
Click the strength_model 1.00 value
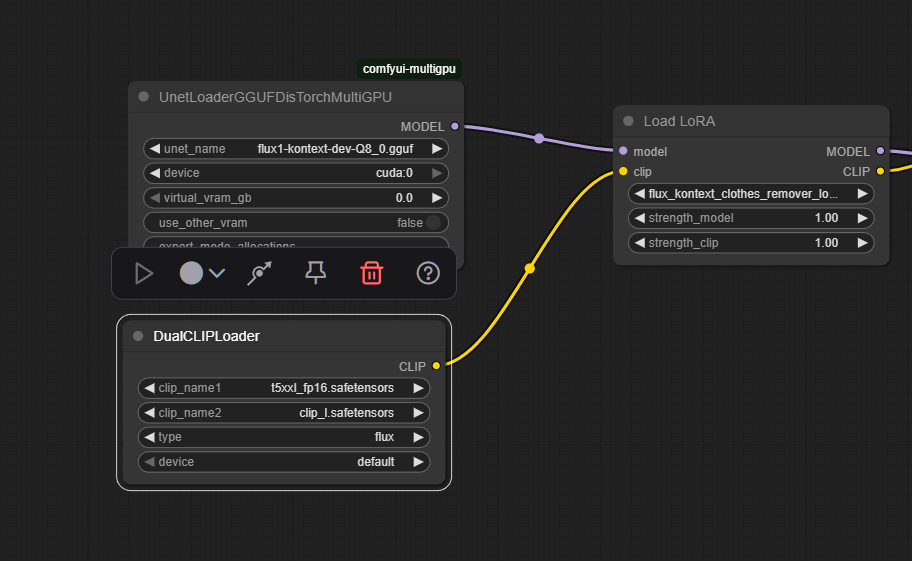[x=826, y=218]
